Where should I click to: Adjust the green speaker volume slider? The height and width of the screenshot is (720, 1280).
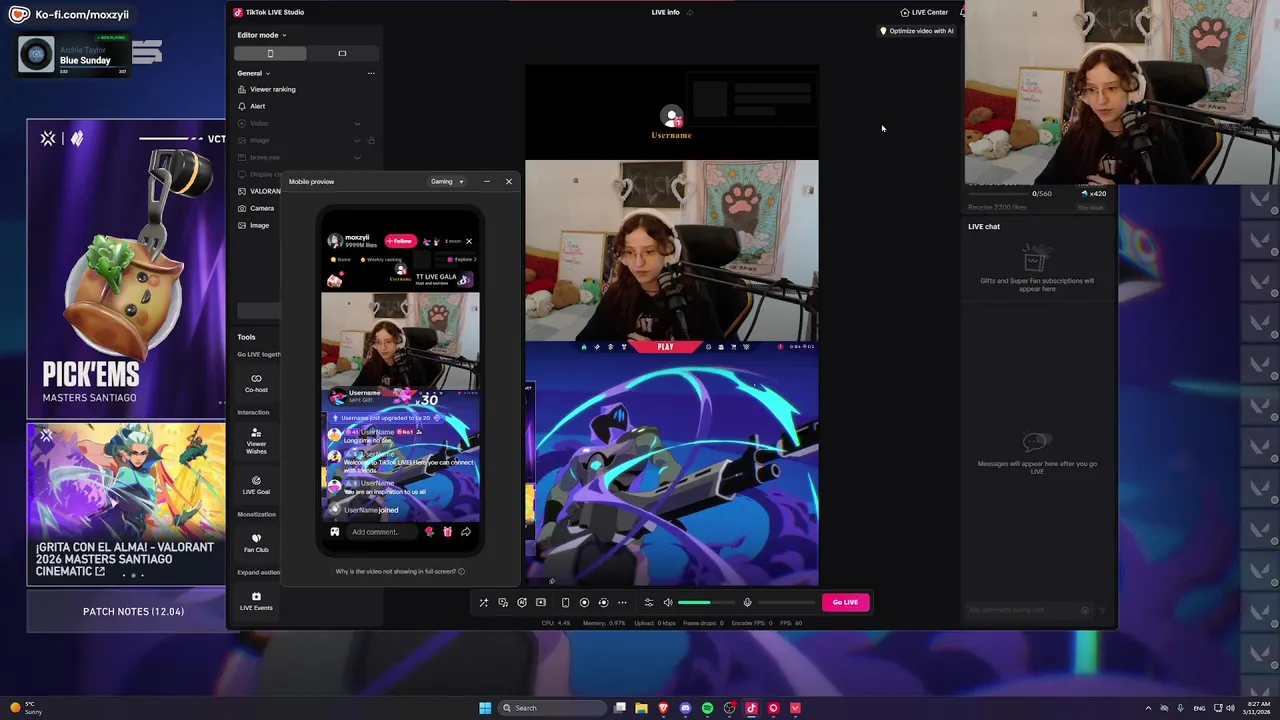click(x=706, y=602)
